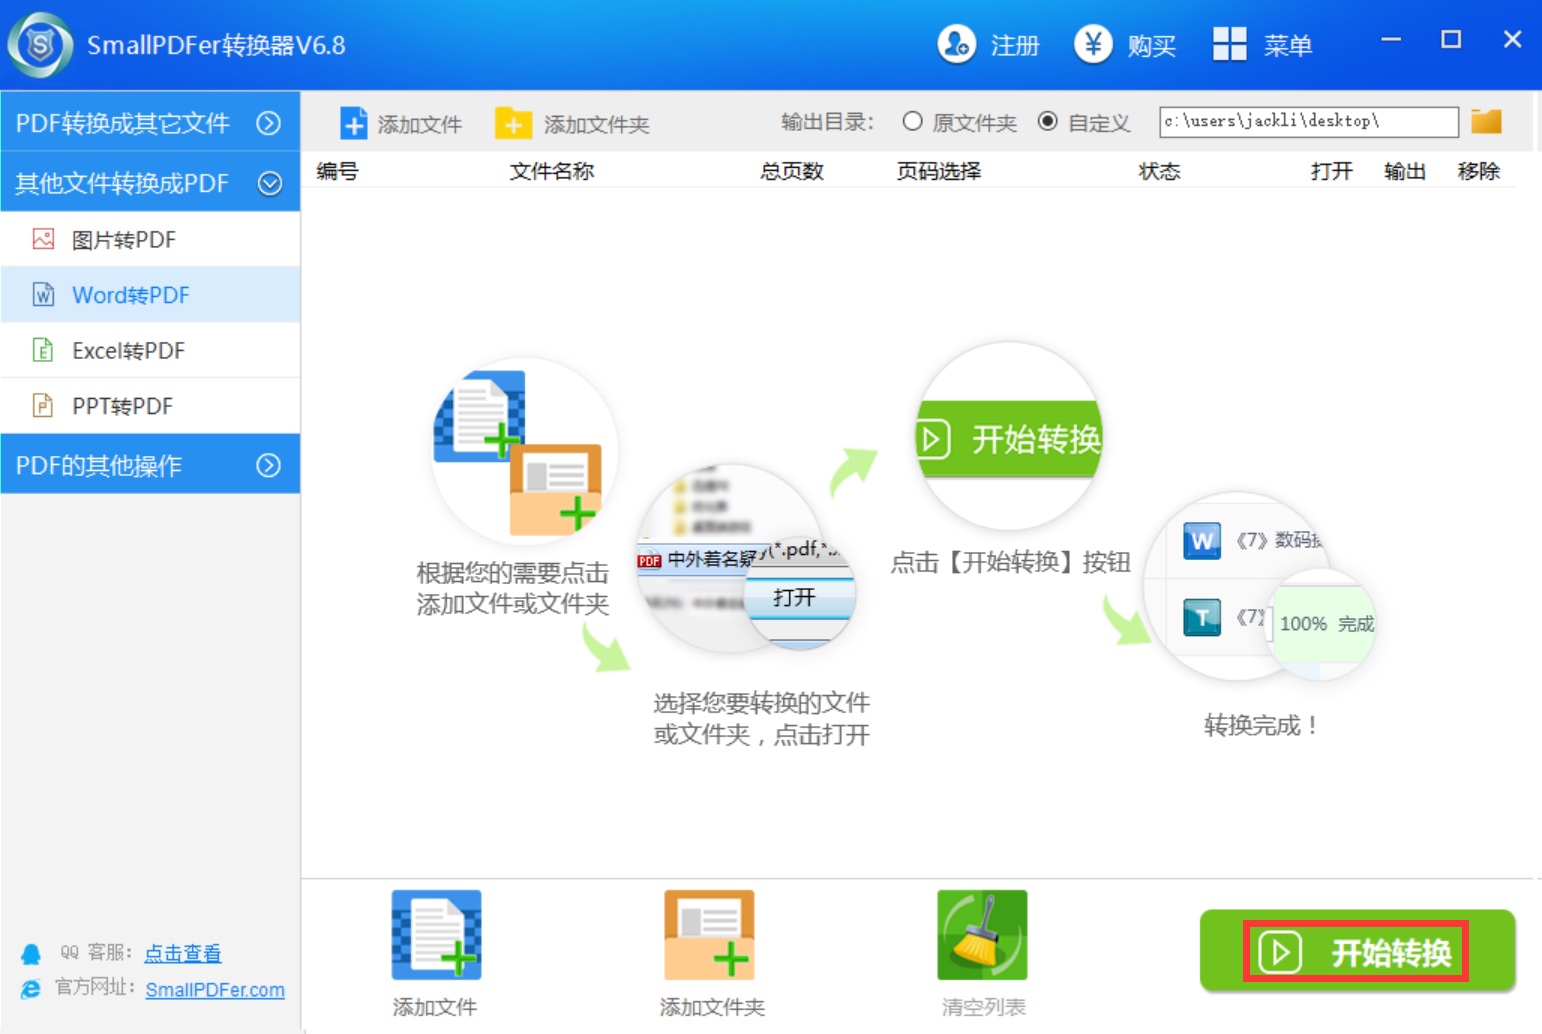Select Excel转PDF in the sidebar

(x=150, y=350)
